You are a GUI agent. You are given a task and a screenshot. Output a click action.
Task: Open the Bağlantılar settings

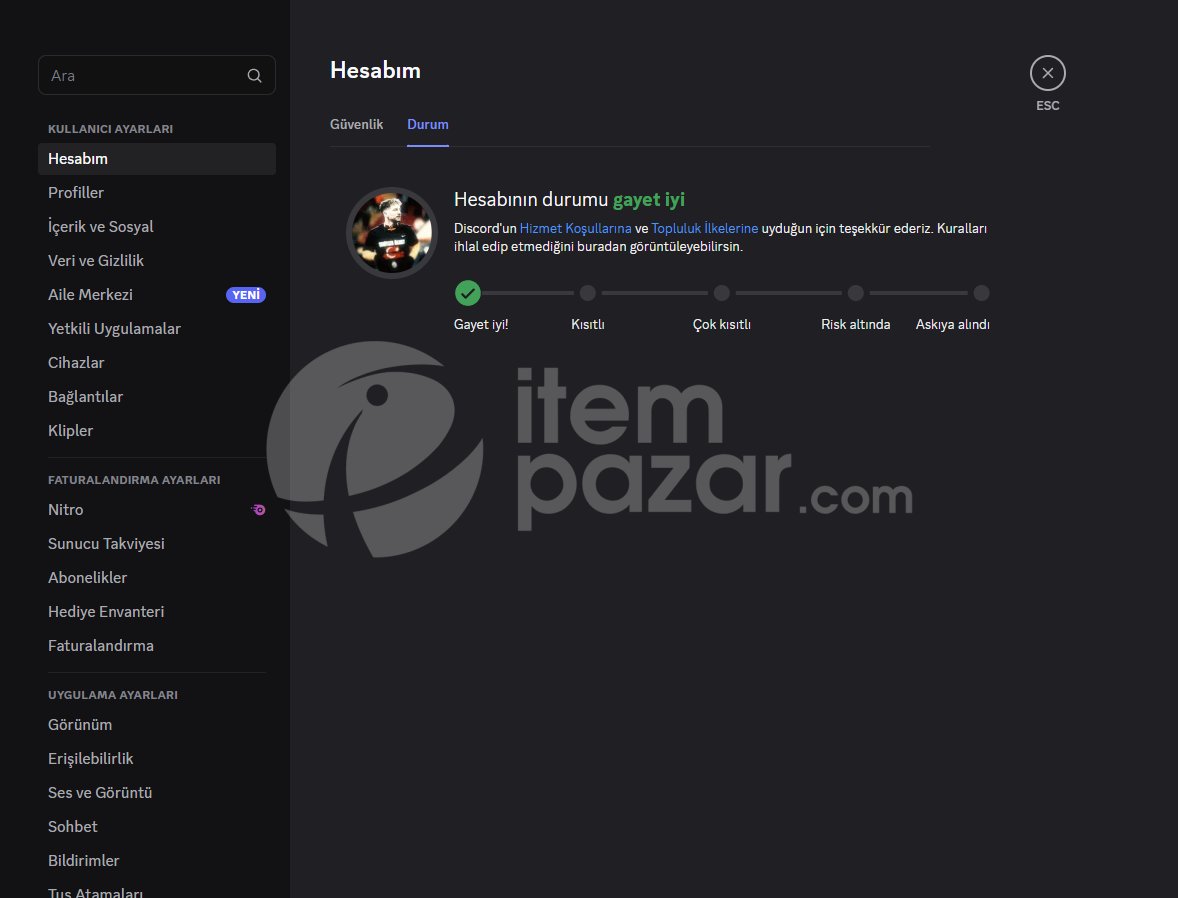(x=157, y=397)
